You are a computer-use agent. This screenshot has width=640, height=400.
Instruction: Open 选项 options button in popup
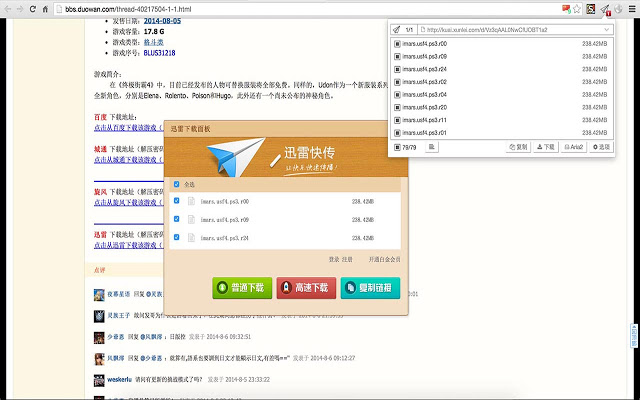click(602, 147)
